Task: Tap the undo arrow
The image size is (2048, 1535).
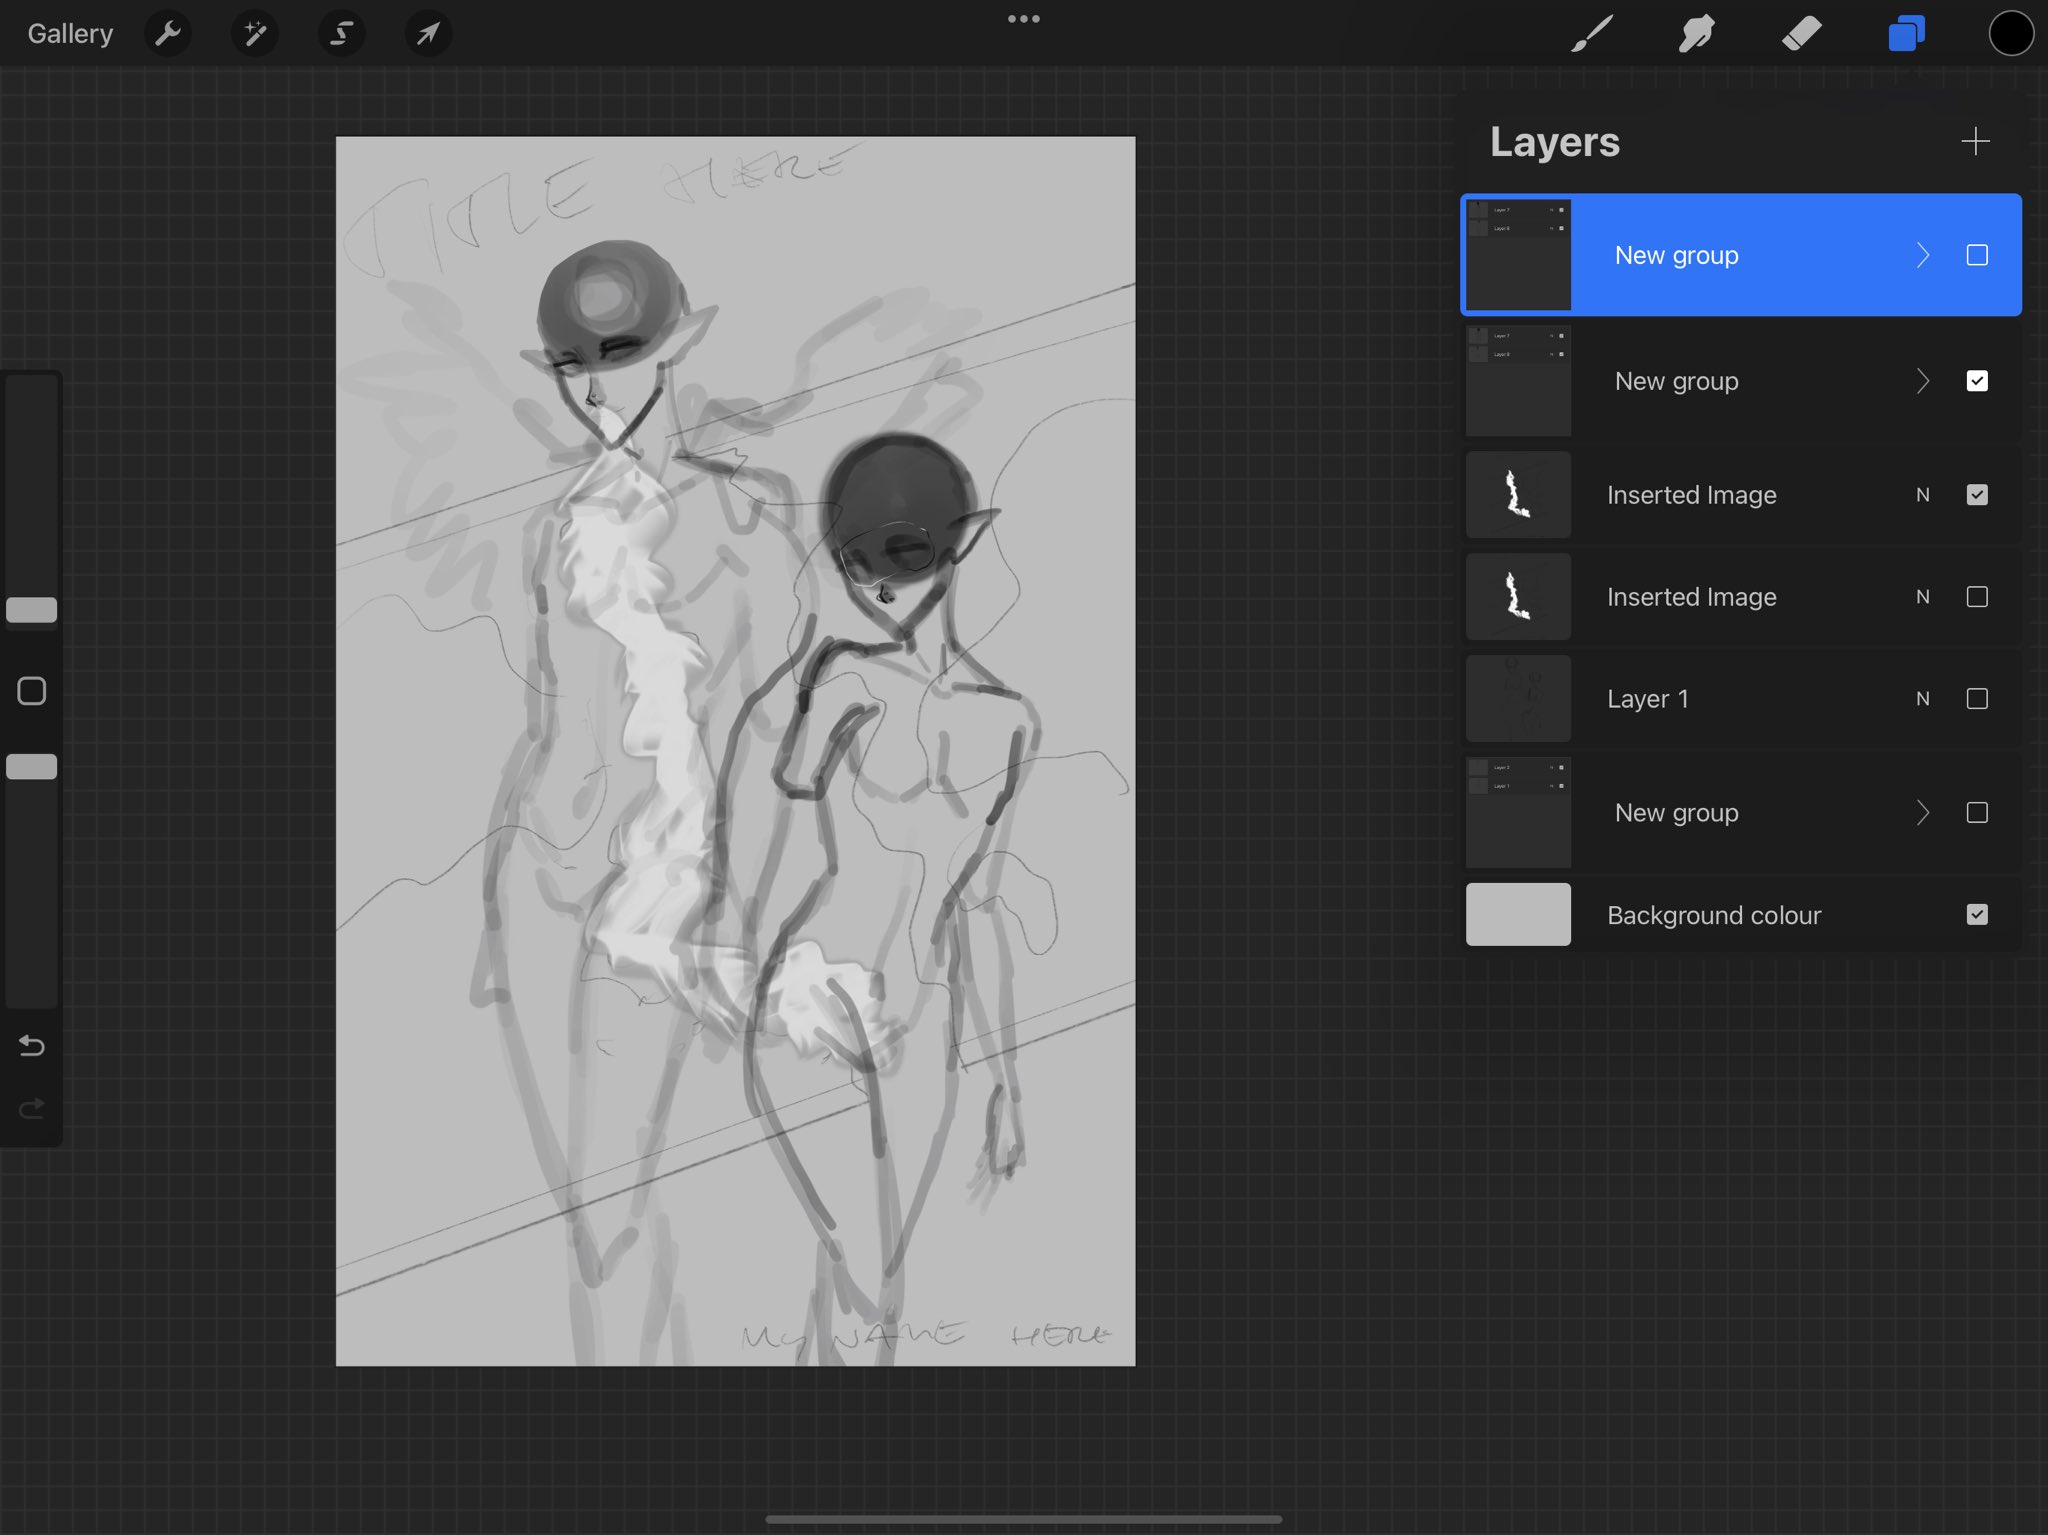Action: coord(32,1046)
